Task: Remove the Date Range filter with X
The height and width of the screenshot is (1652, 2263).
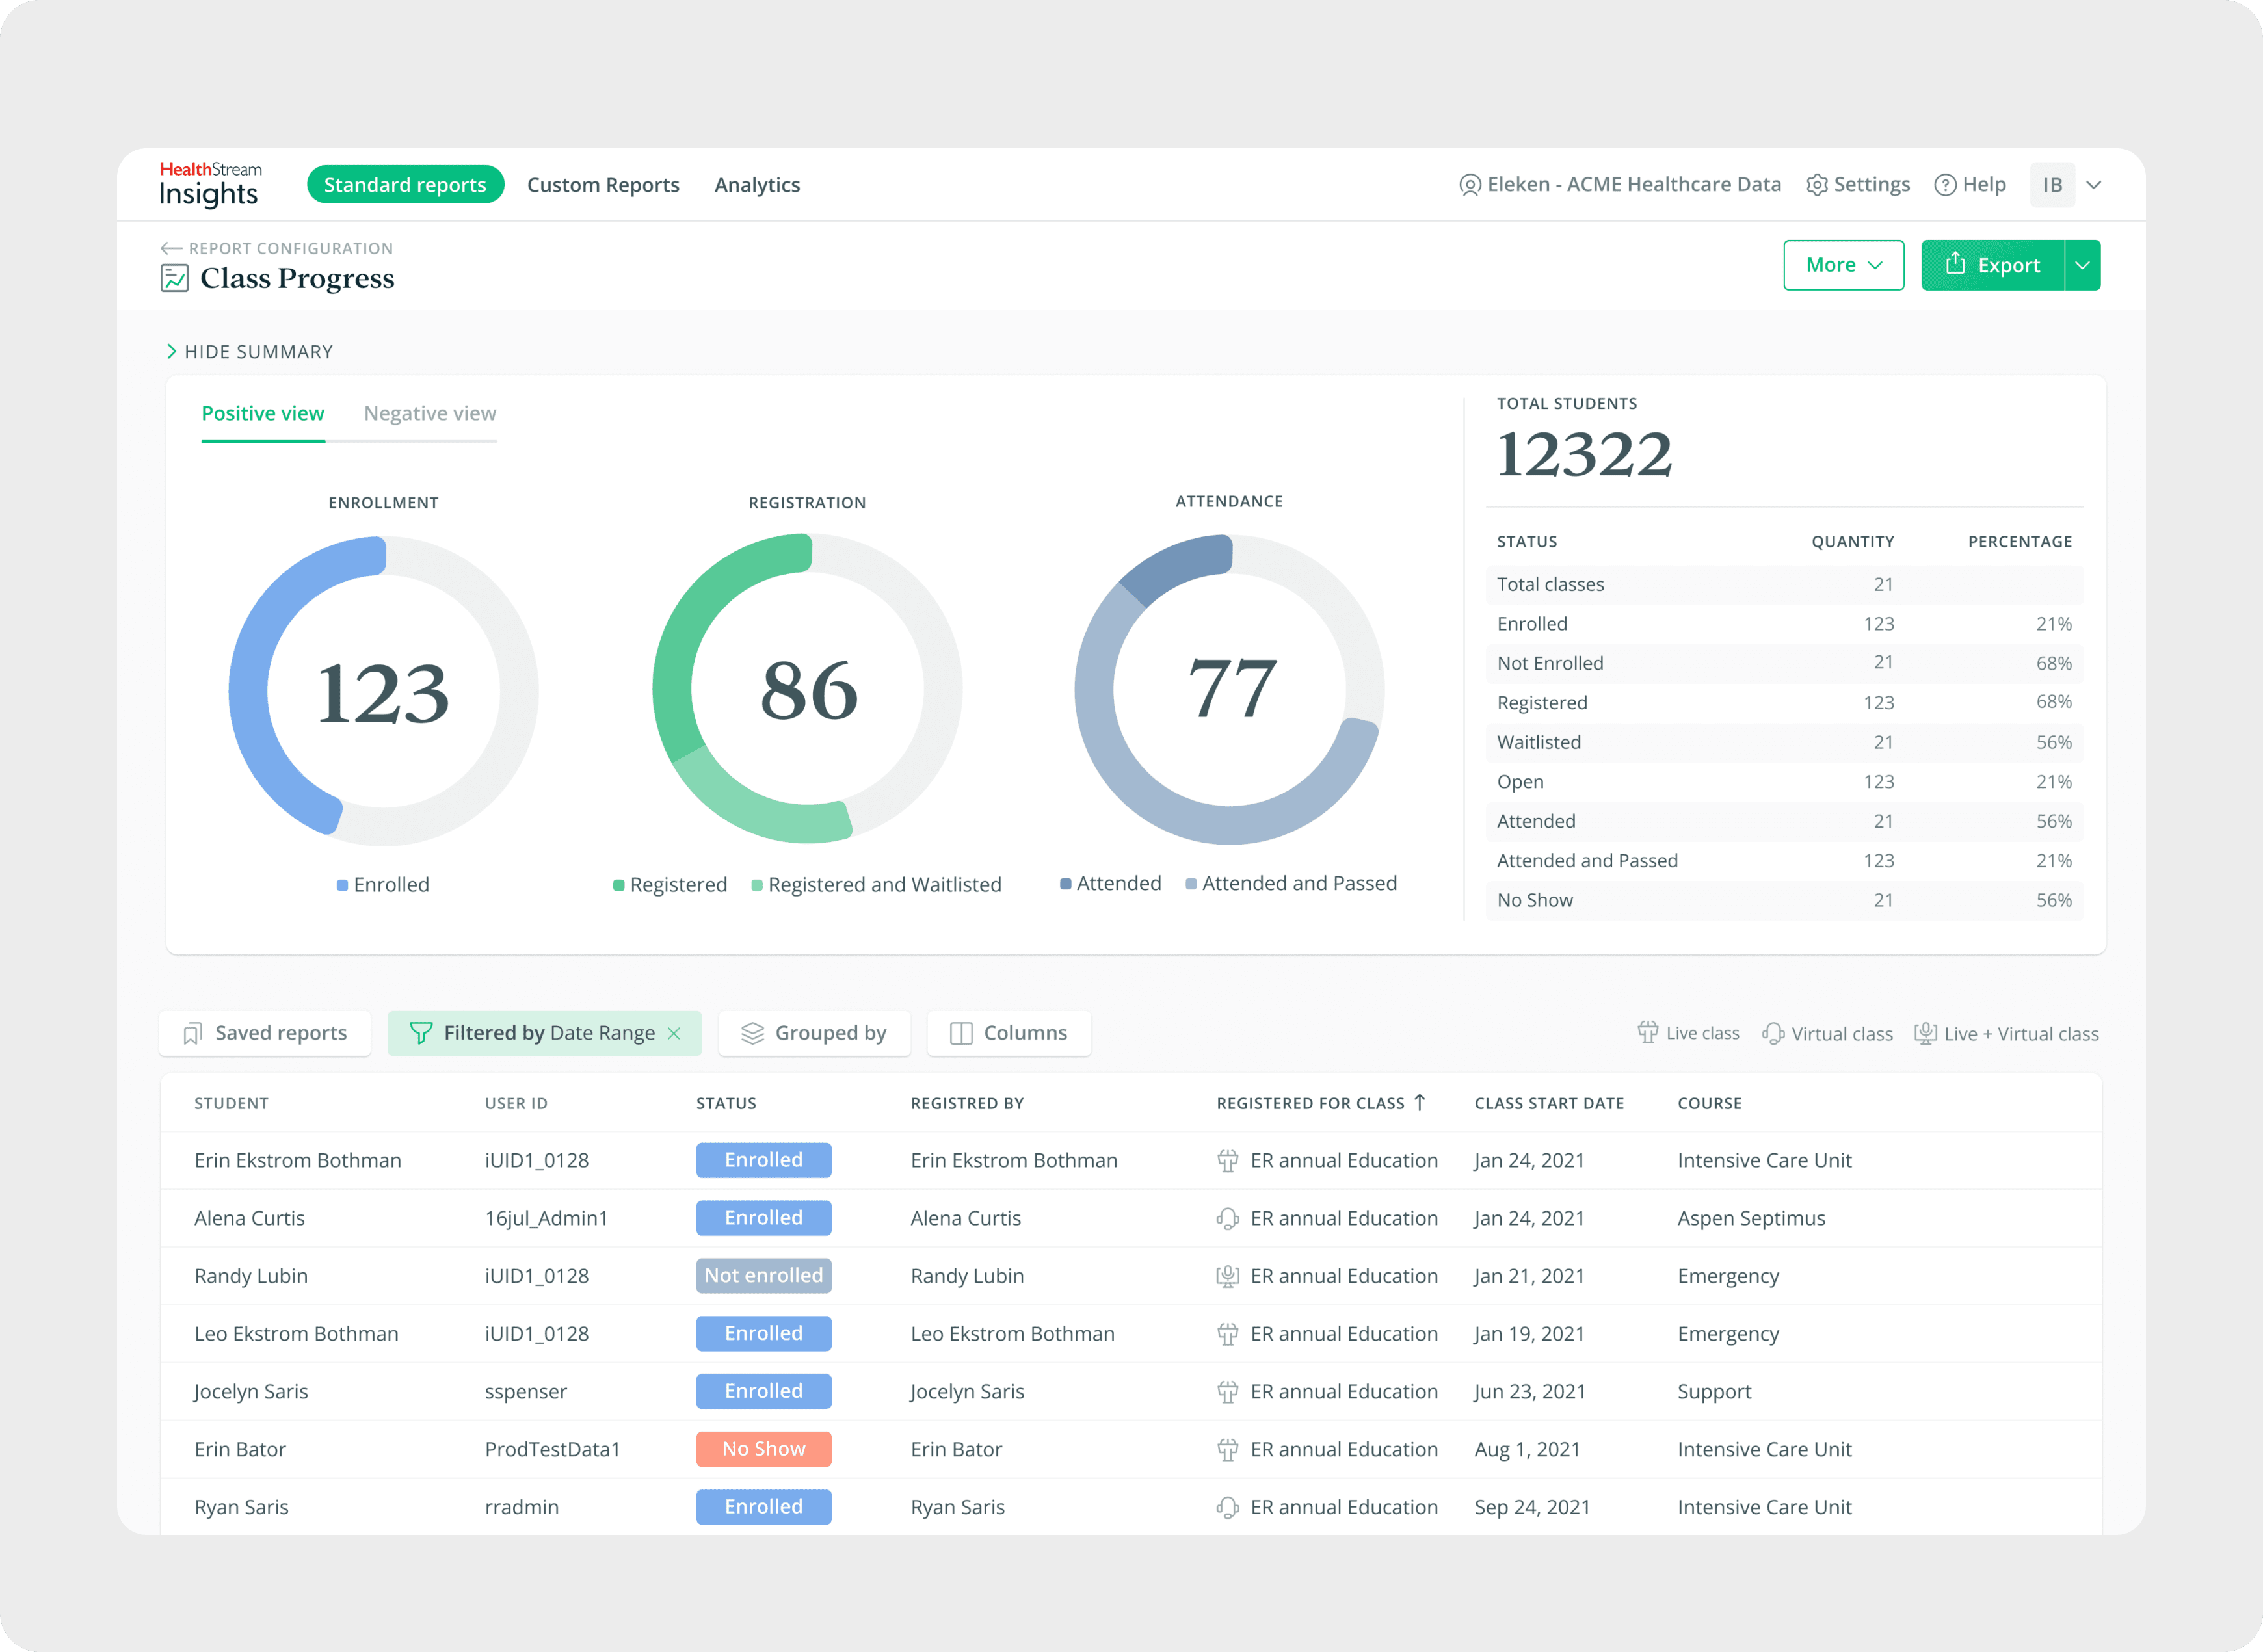Action: click(674, 1033)
